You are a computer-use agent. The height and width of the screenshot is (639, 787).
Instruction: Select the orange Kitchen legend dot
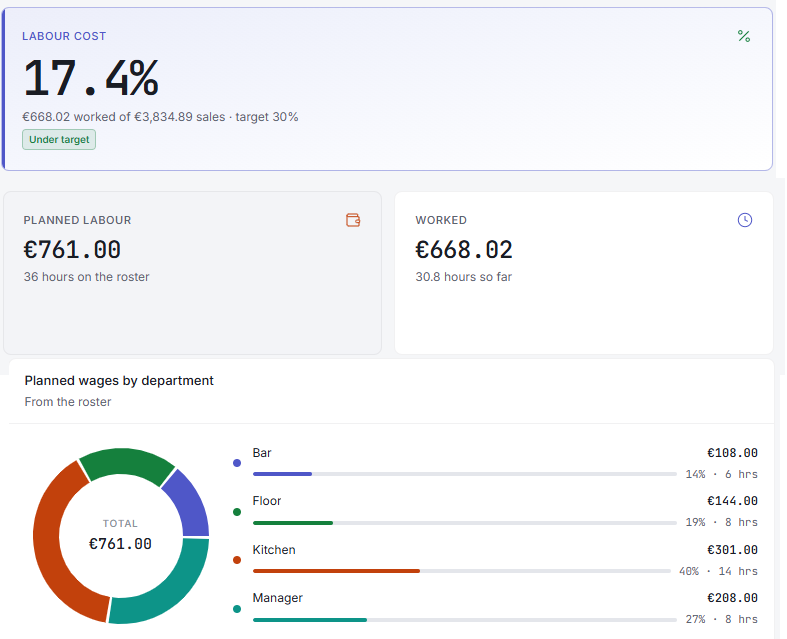(x=237, y=560)
